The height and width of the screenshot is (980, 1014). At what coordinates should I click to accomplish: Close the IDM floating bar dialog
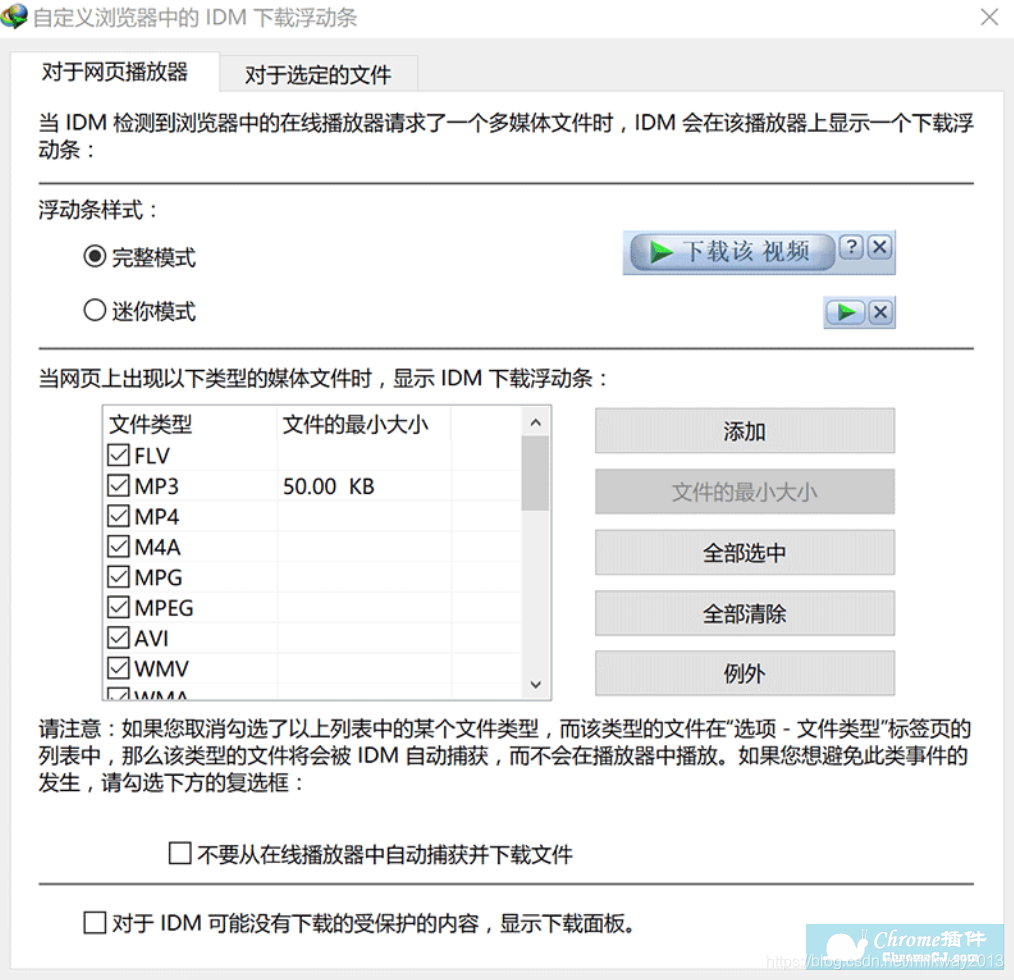coord(989,17)
